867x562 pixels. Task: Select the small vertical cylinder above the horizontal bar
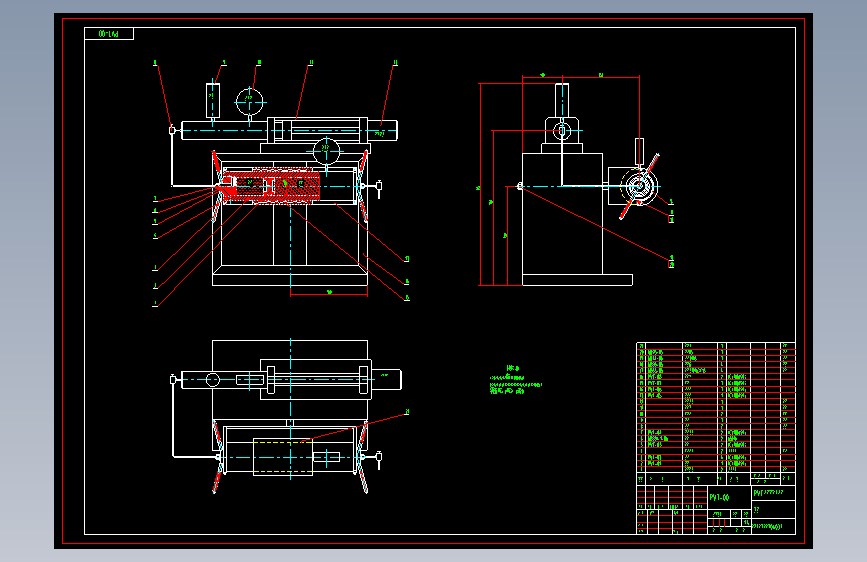[213, 100]
